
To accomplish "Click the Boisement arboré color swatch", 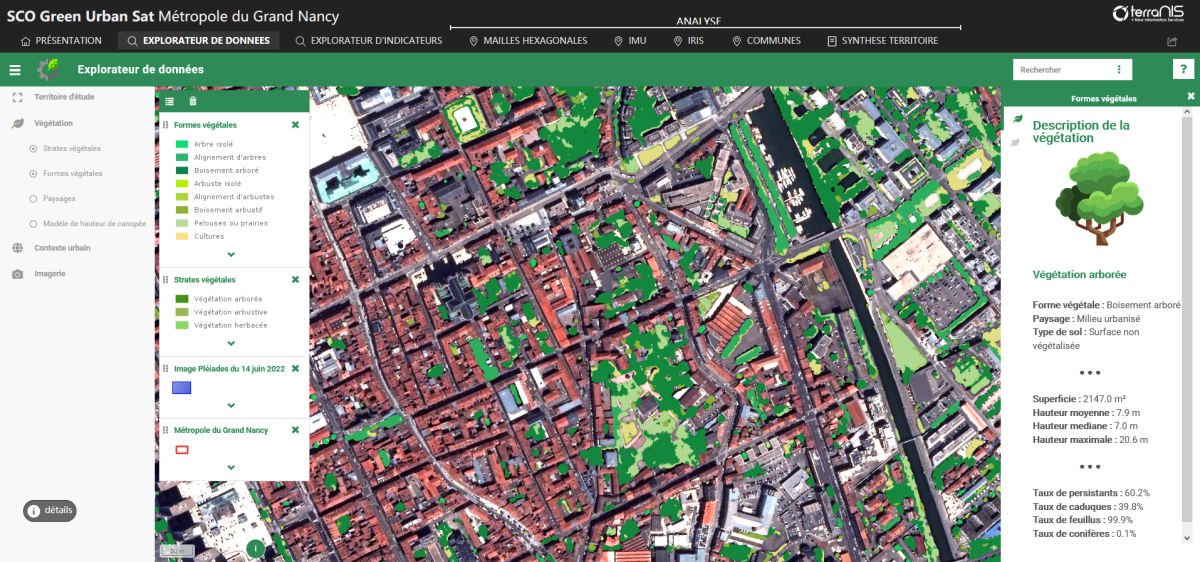I will click(181, 170).
